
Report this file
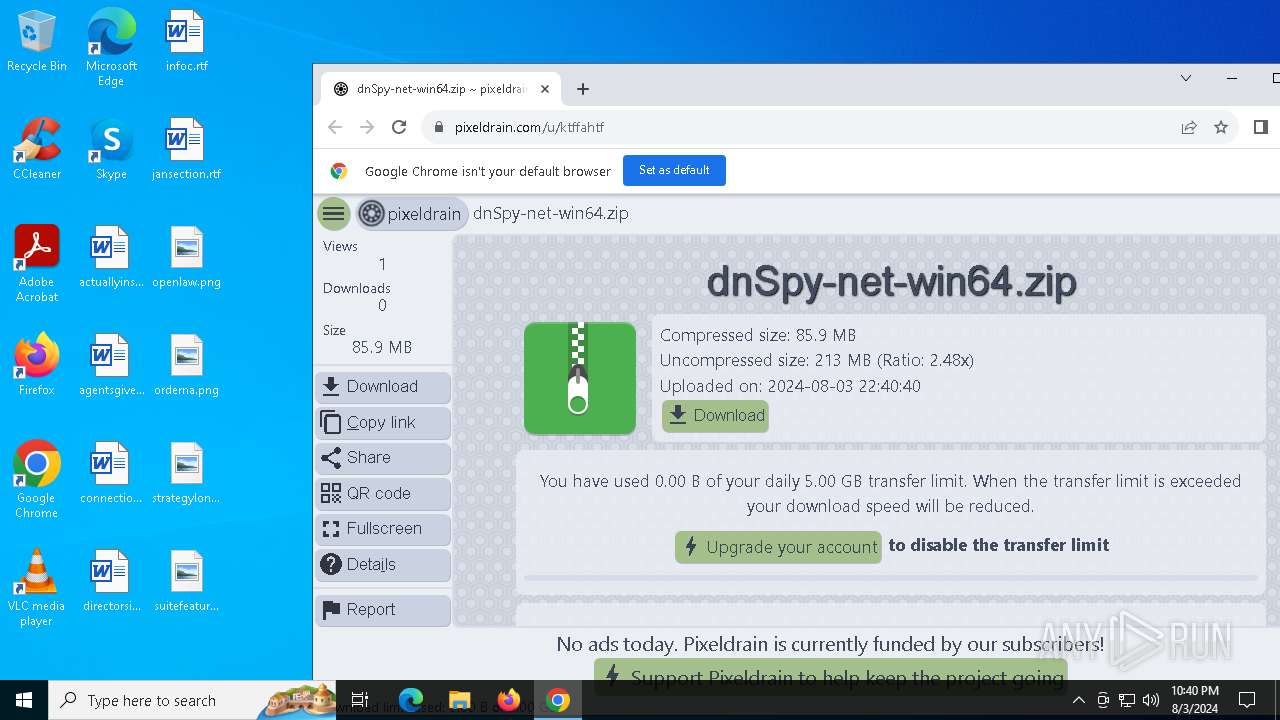tap(383, 609)
